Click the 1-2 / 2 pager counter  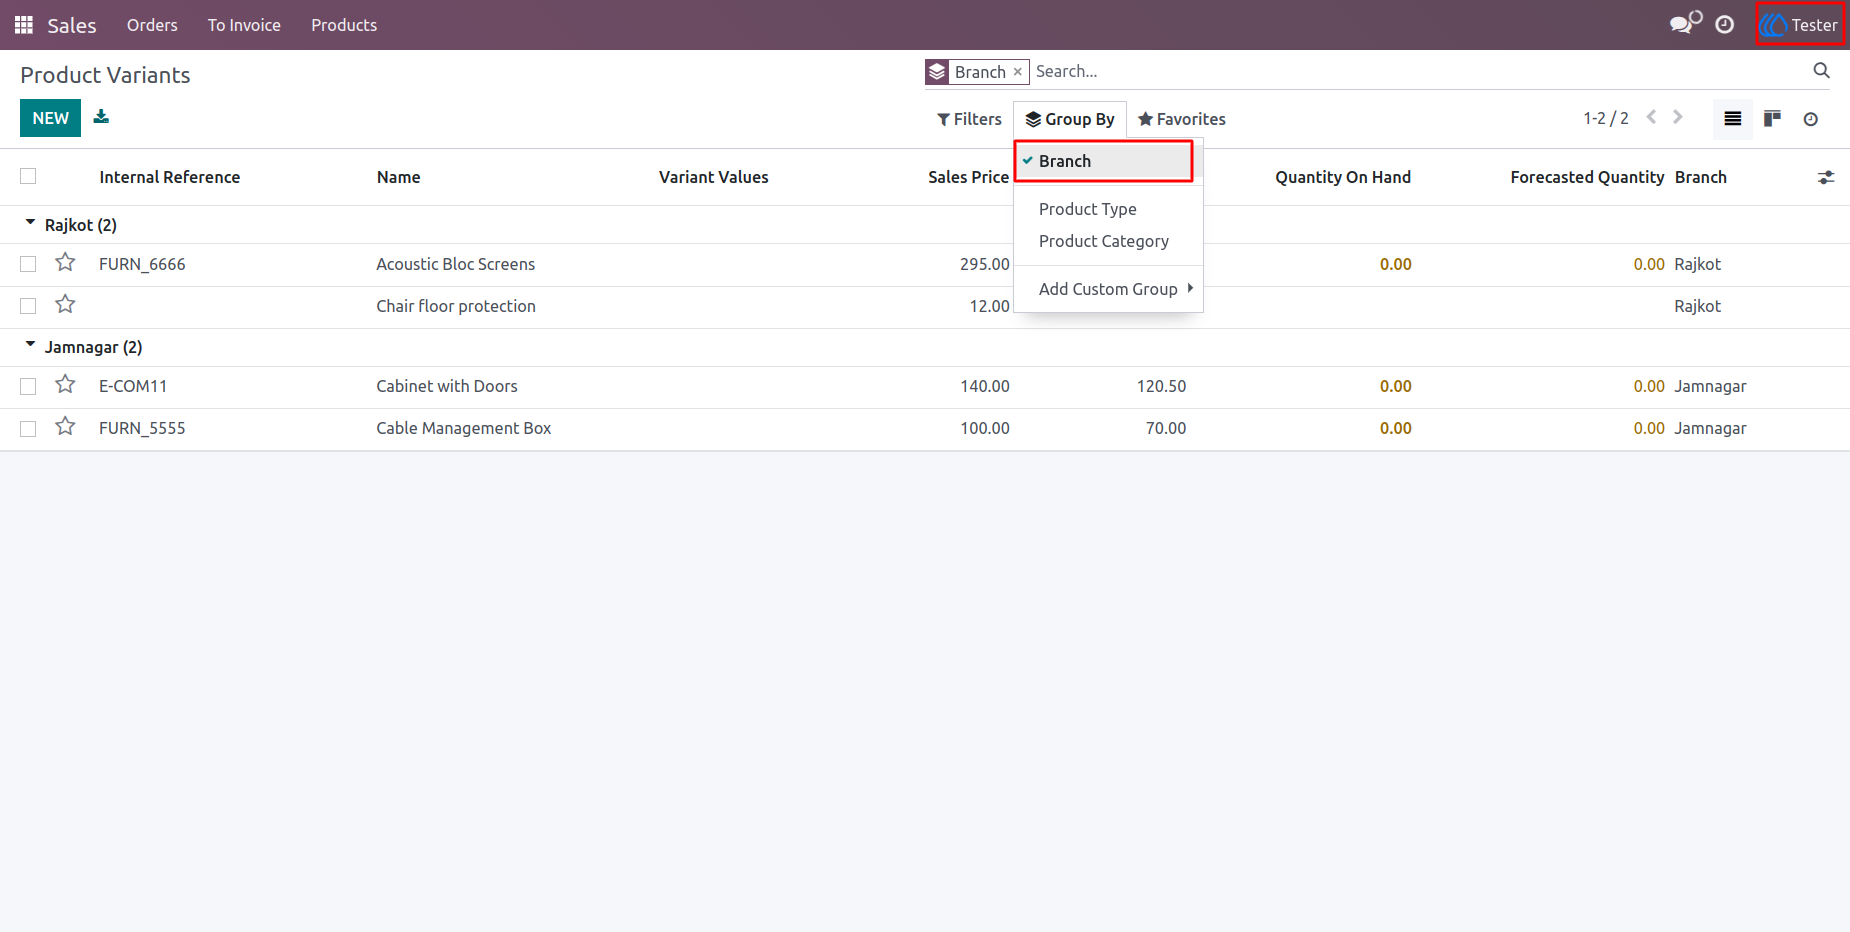tap(1606, 118)
